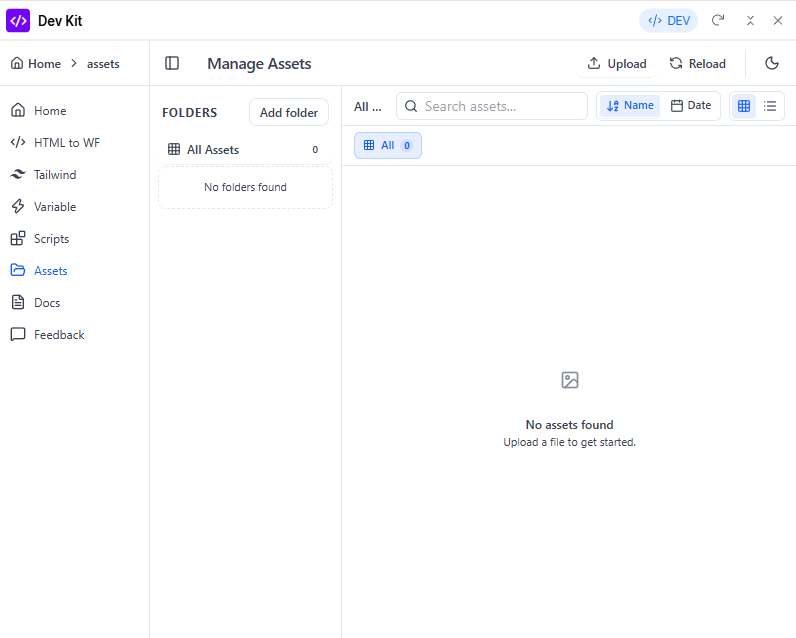
Task: Focus the Search assets input field
Action: tap(491, 106)
